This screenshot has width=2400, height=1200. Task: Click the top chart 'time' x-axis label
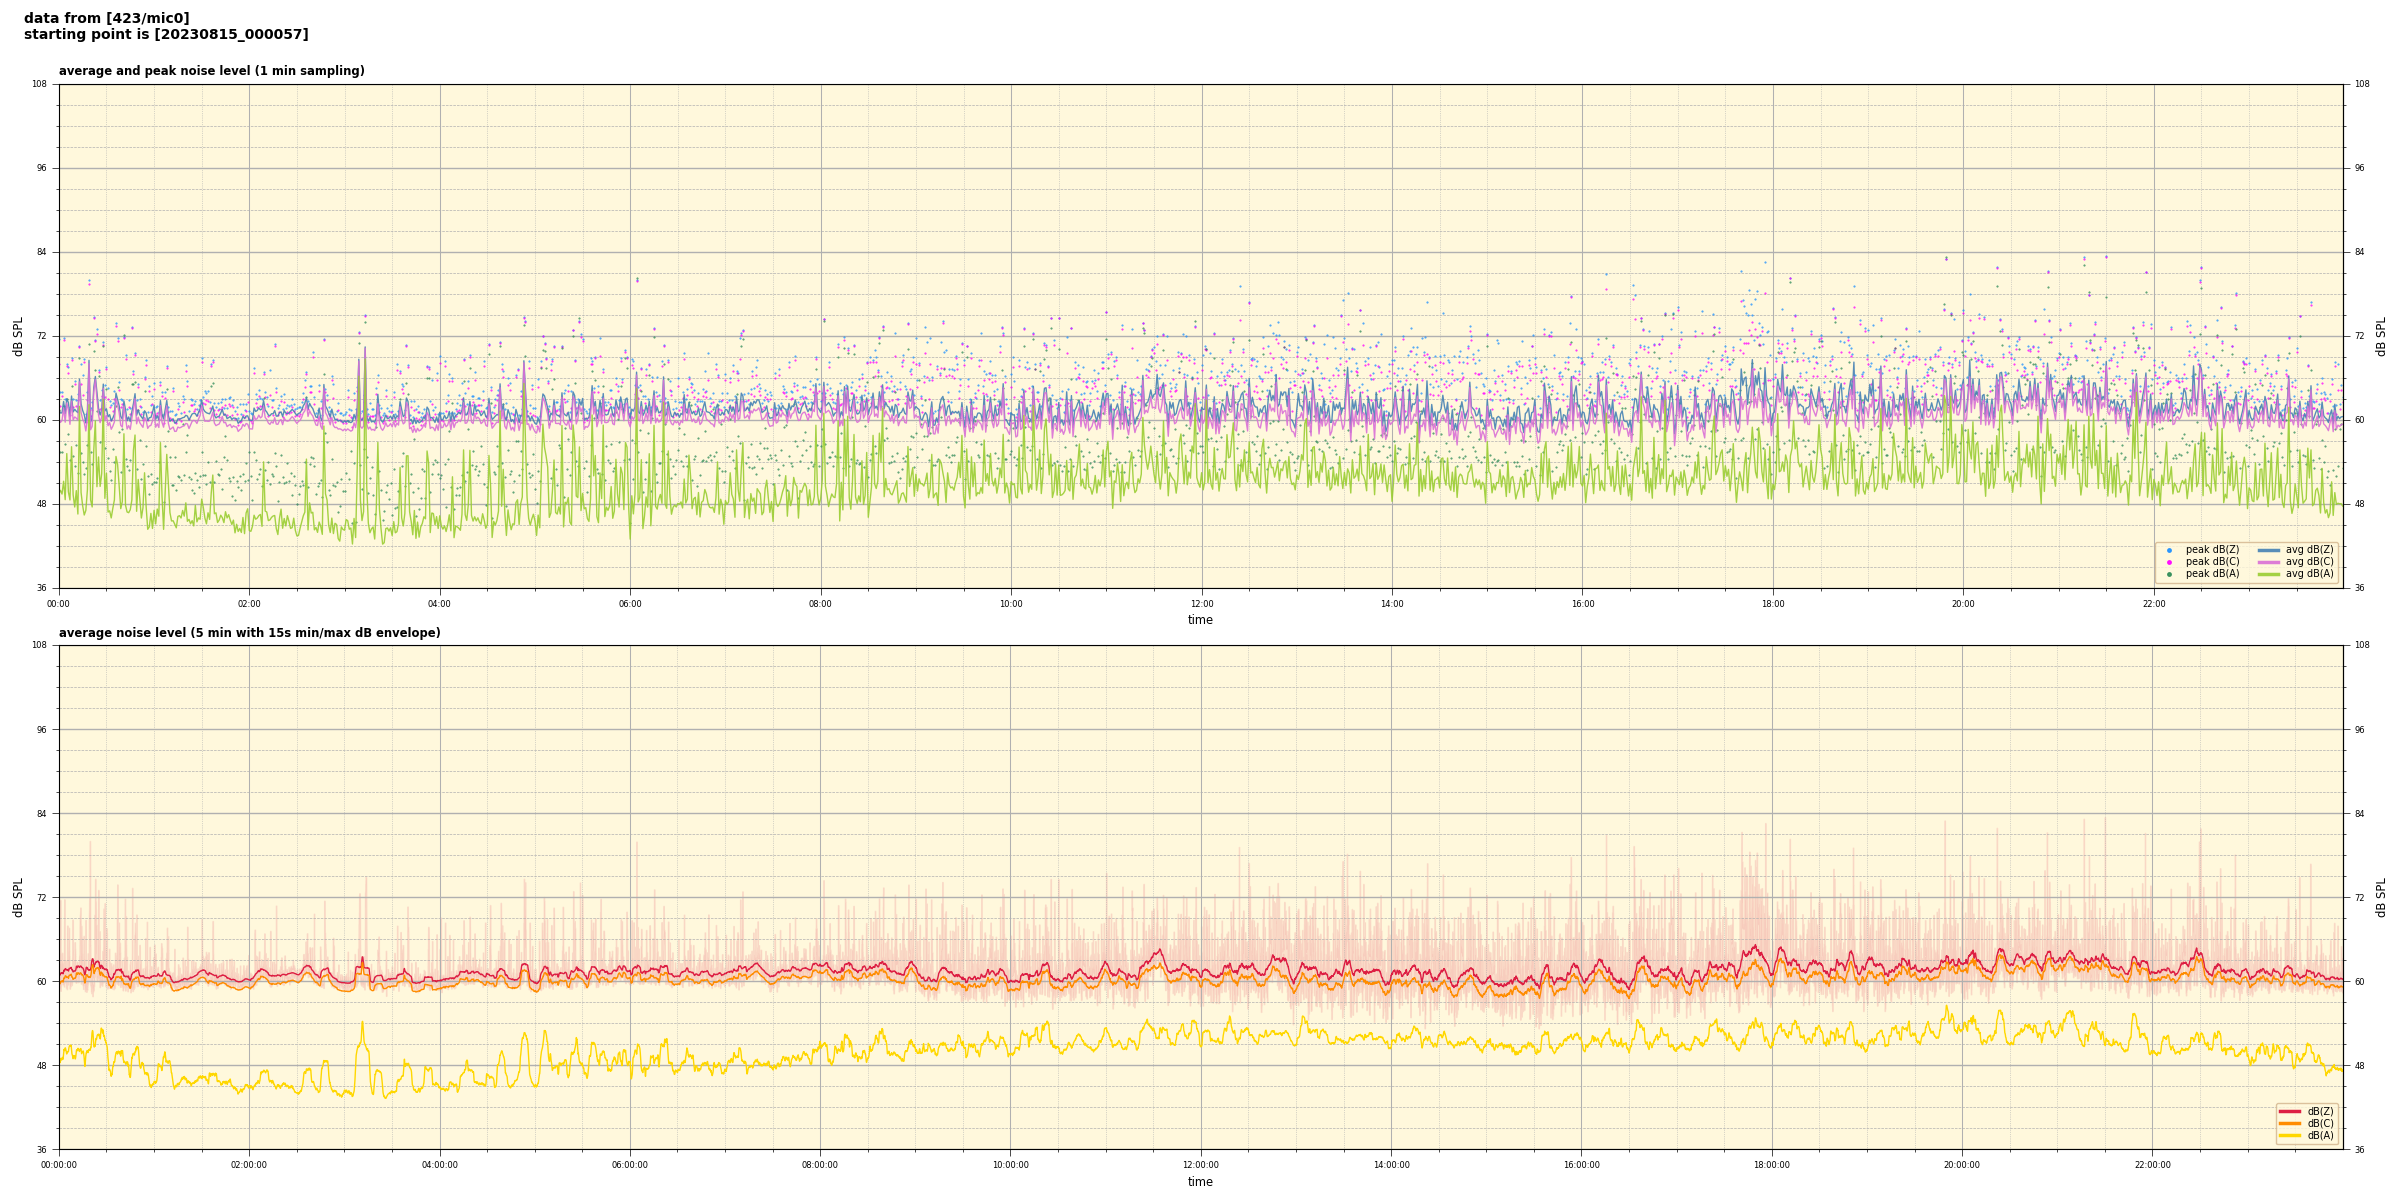1200,620
